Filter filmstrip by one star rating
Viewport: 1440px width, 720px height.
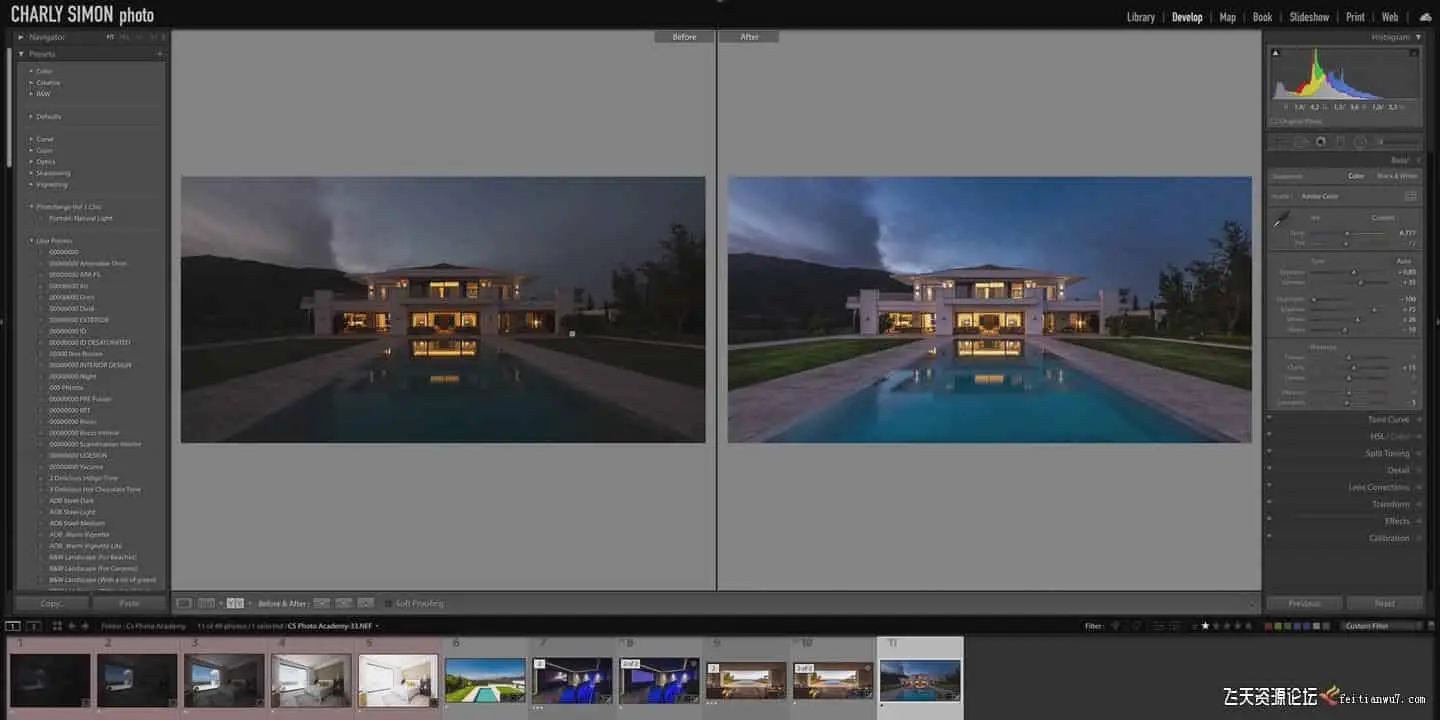click(x=1205, y=626)
